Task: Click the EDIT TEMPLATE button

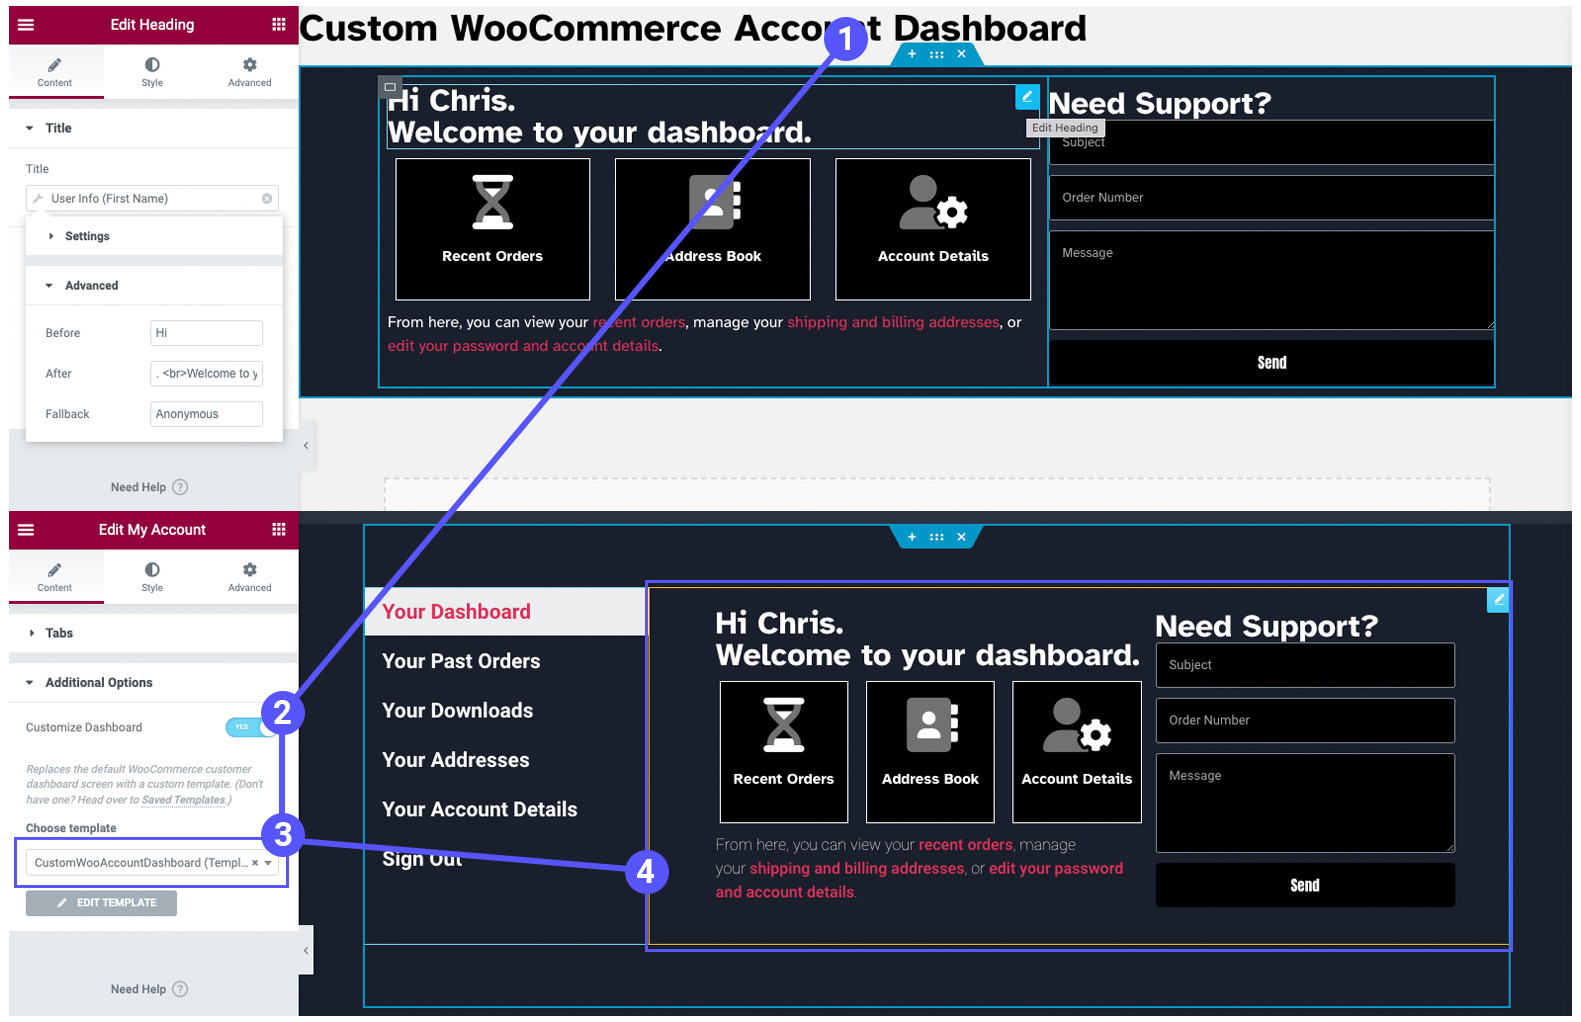Action: tap(101, 903)
